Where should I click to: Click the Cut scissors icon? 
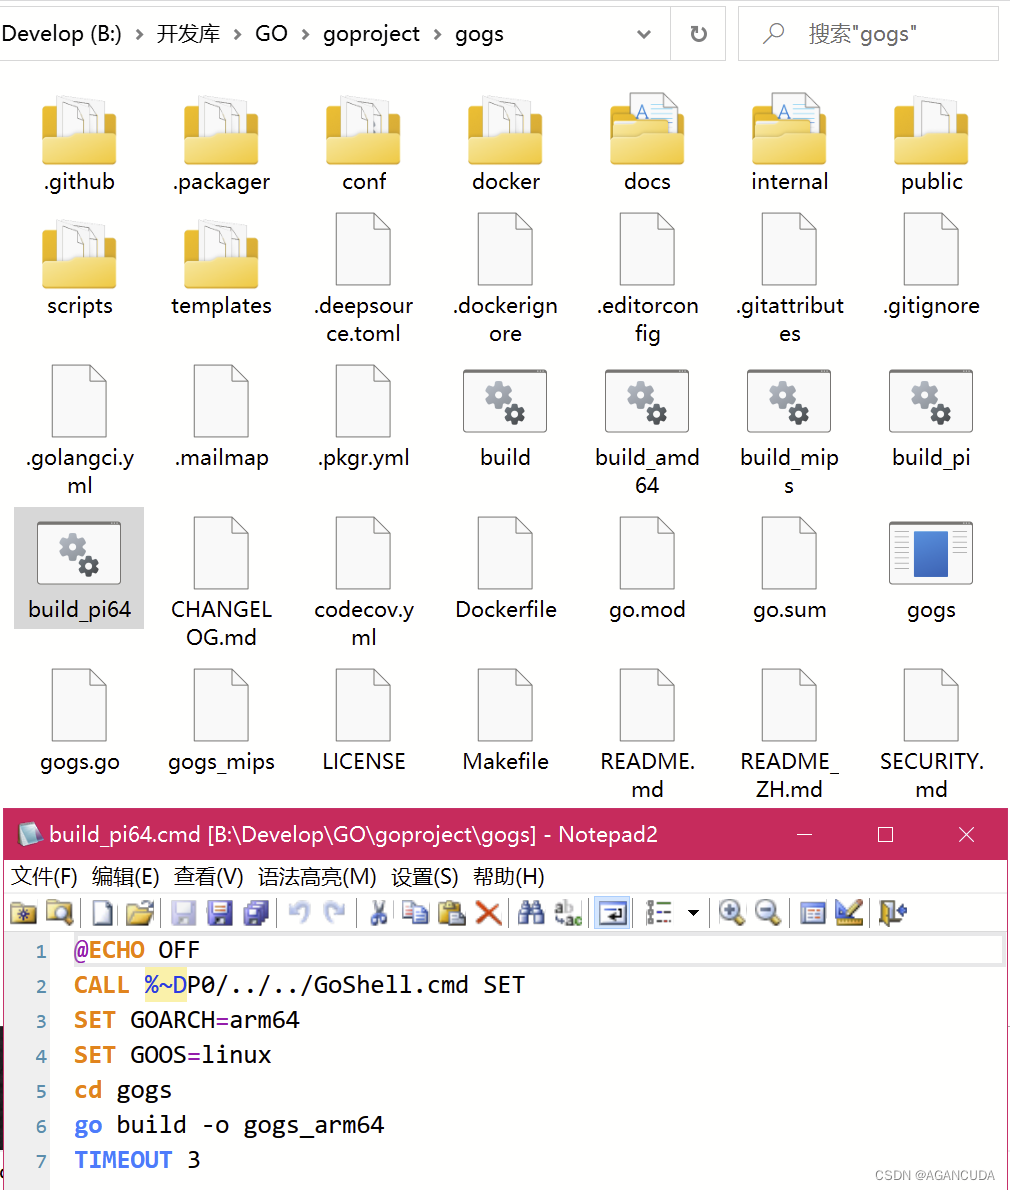point(379,913)
